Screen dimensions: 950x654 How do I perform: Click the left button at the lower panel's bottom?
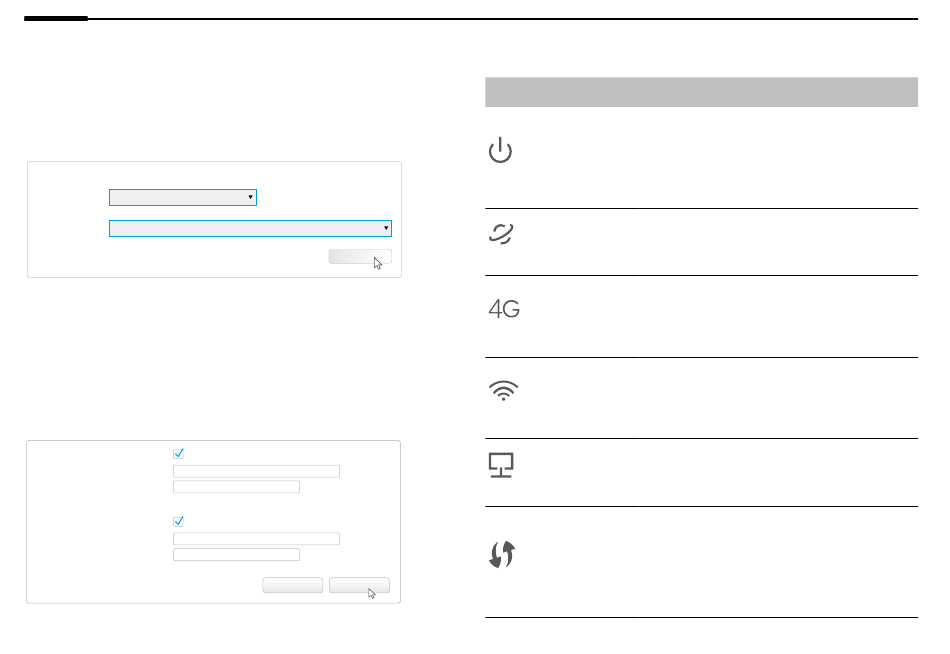coord(293,585)
